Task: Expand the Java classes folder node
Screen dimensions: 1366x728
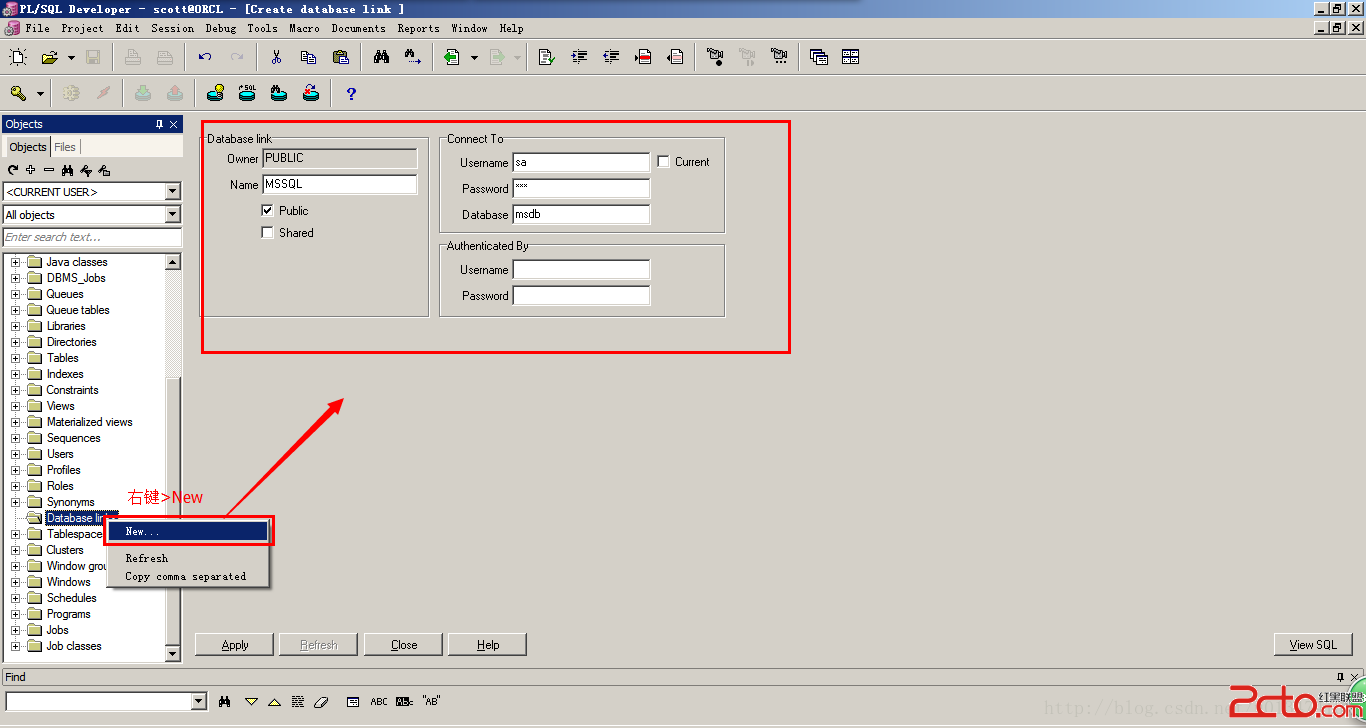Action: [x=16, y=262]
